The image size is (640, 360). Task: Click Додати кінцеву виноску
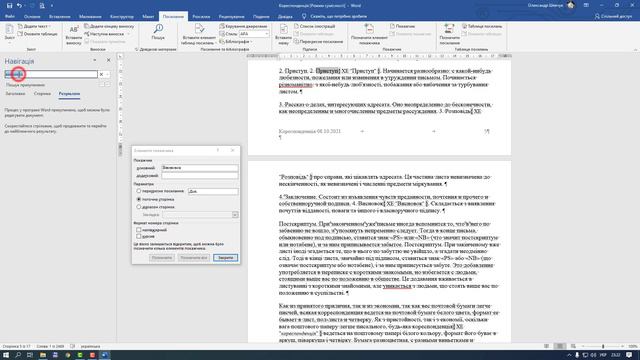[109, 26]
